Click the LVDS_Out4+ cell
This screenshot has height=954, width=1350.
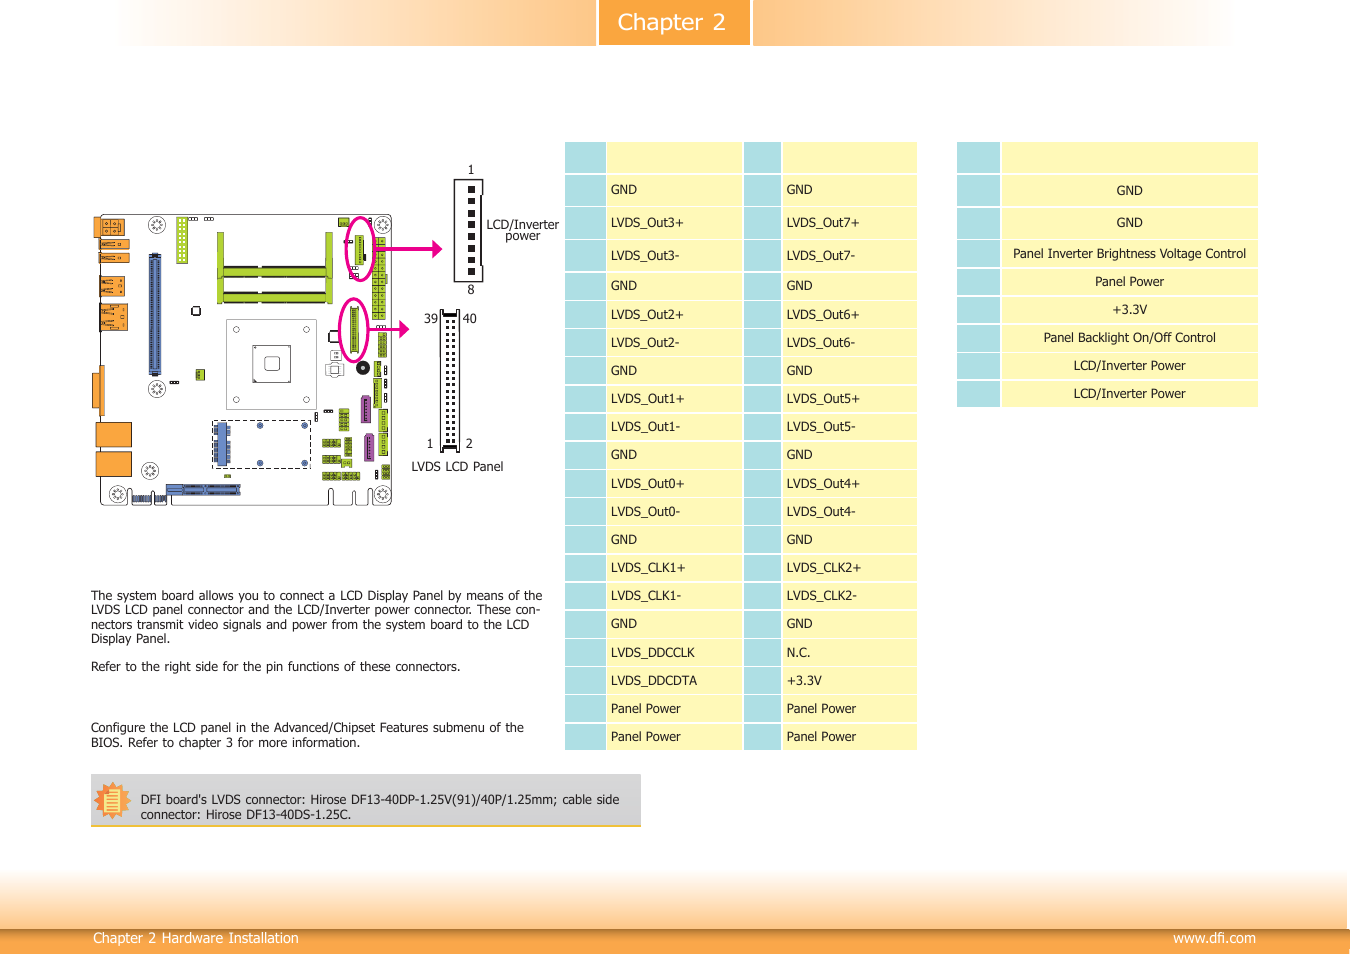point(849,484)
